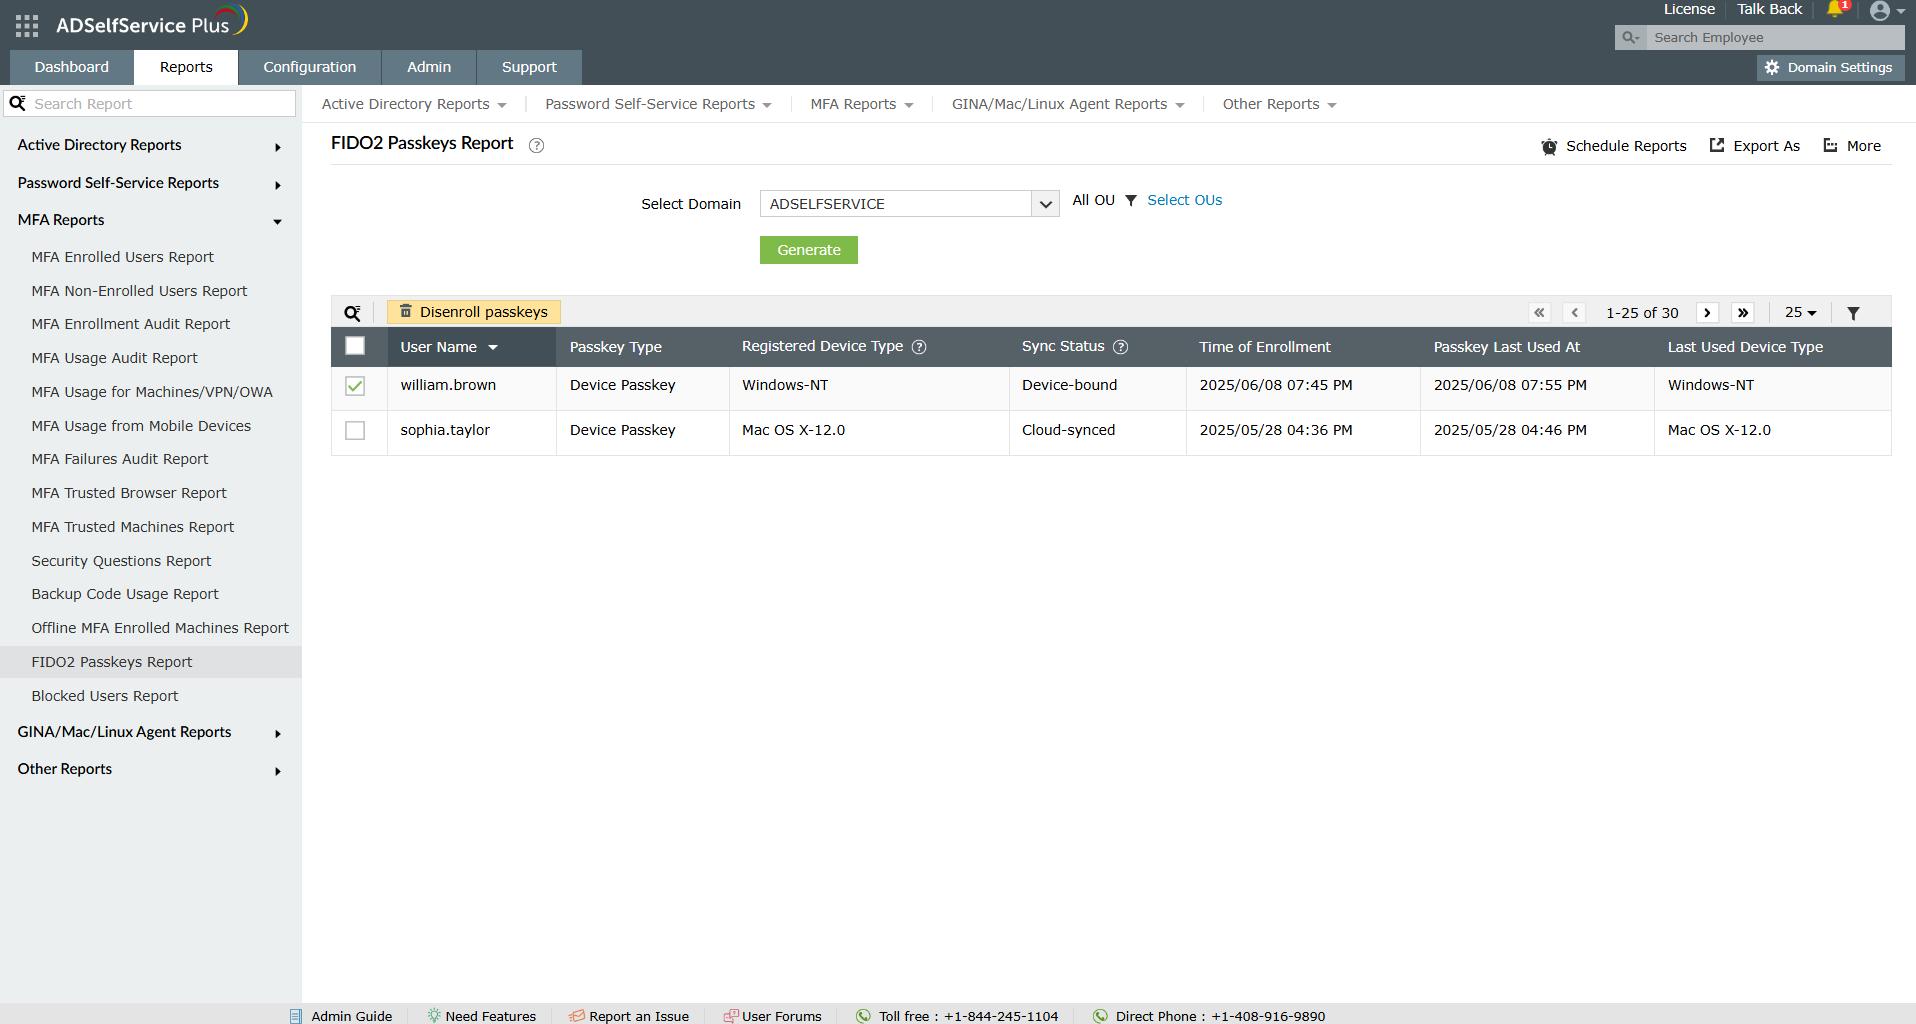Viewport: 1916px width, 1024px height.
Task: Switch to the Configuration tab
Action: click(x=309, y=67)
